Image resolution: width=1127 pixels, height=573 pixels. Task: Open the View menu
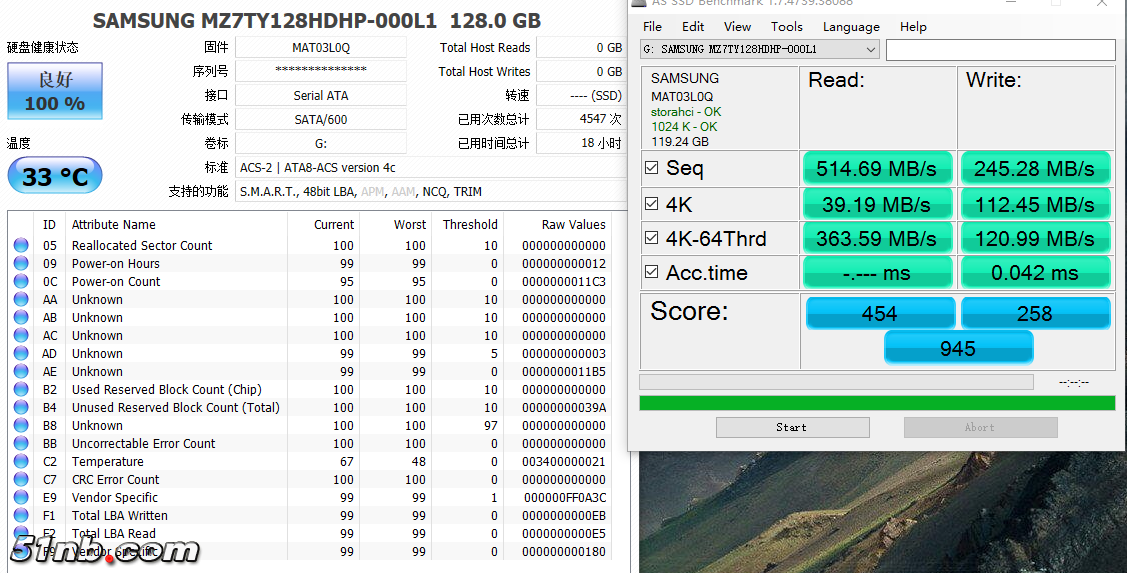[x=737, y=27]
